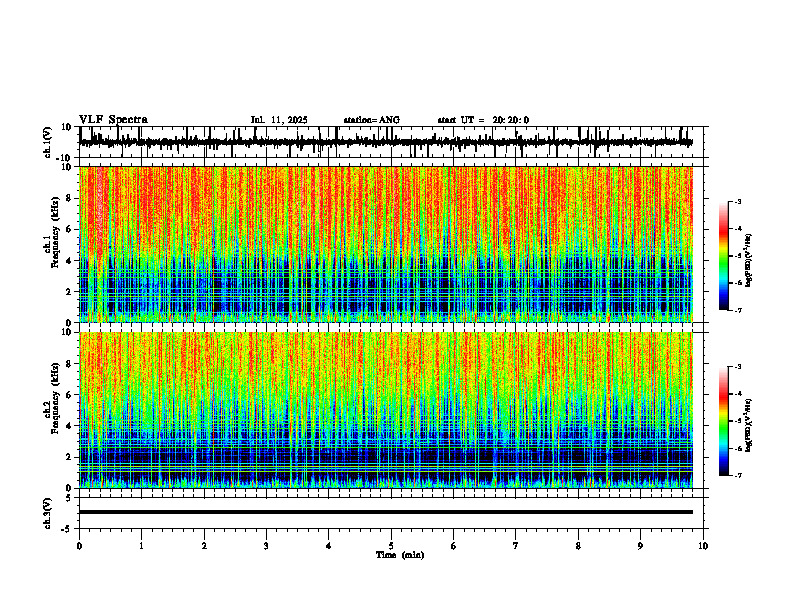Click the ch.1 "Frequency (kHz)" axis label
The width and height of the screenshot is (792, 612).
[56, 232]
